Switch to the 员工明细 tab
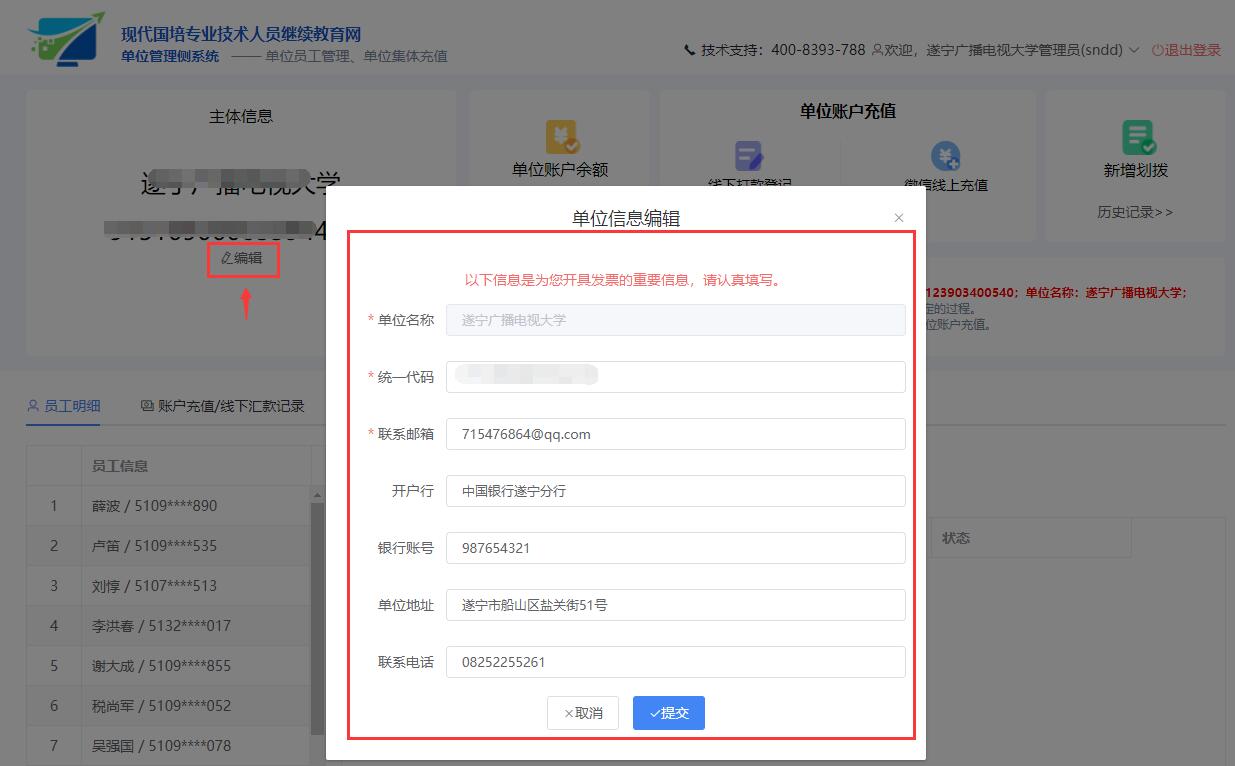Viewport: 1235px width, 766px height. 64,406
